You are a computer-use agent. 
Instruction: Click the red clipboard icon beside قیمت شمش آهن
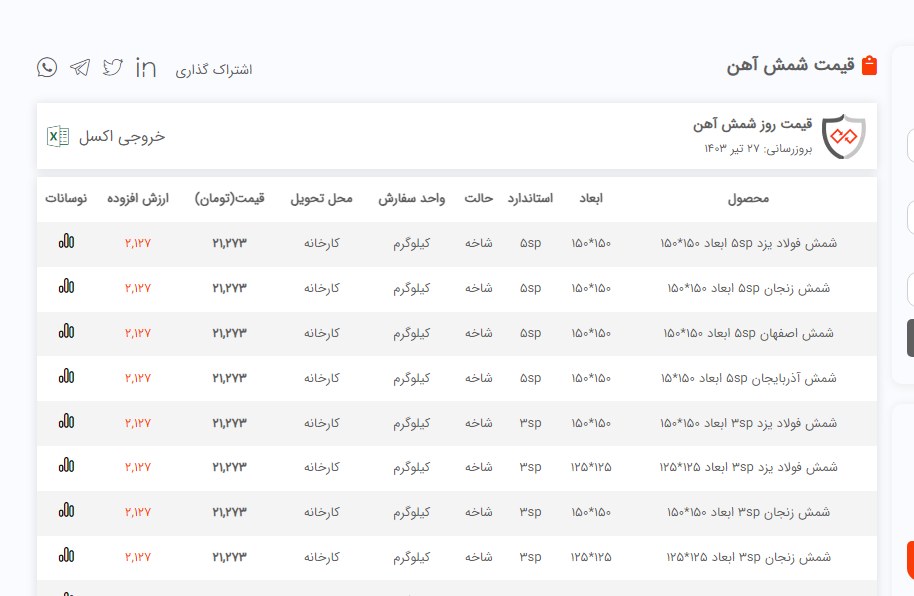tap(869, 66)
